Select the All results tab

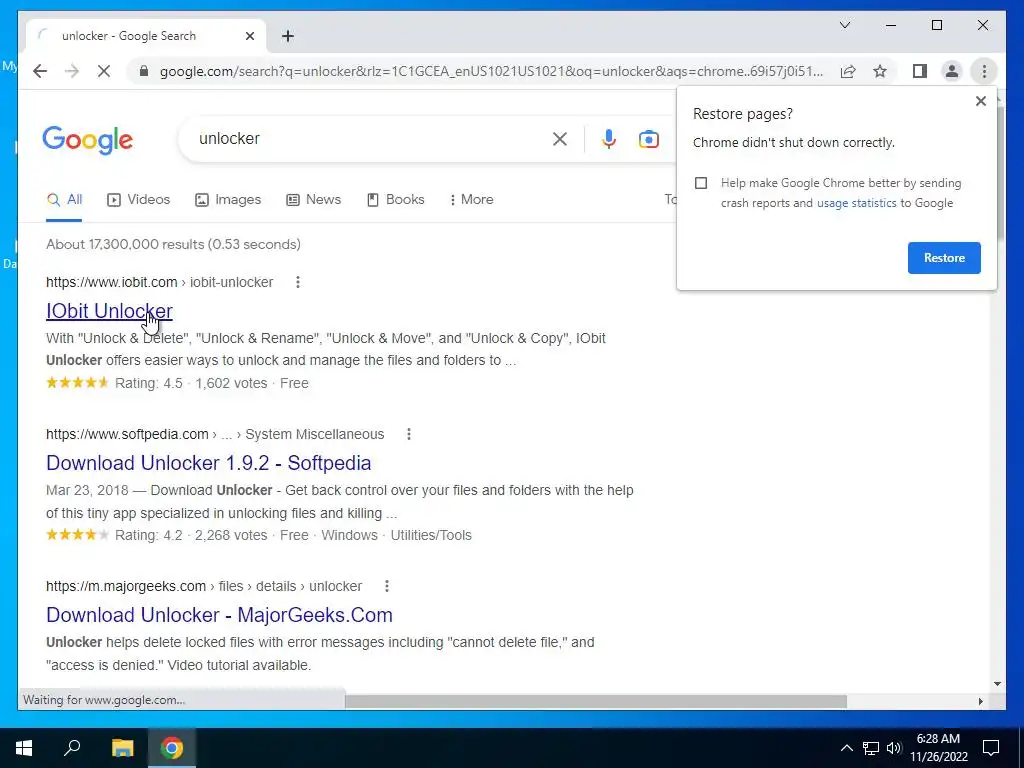[64, 200]
